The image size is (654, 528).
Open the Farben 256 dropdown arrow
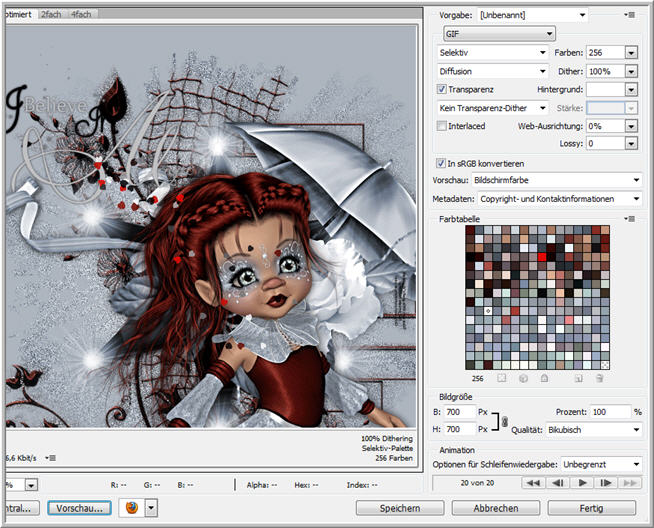[631, 53]
